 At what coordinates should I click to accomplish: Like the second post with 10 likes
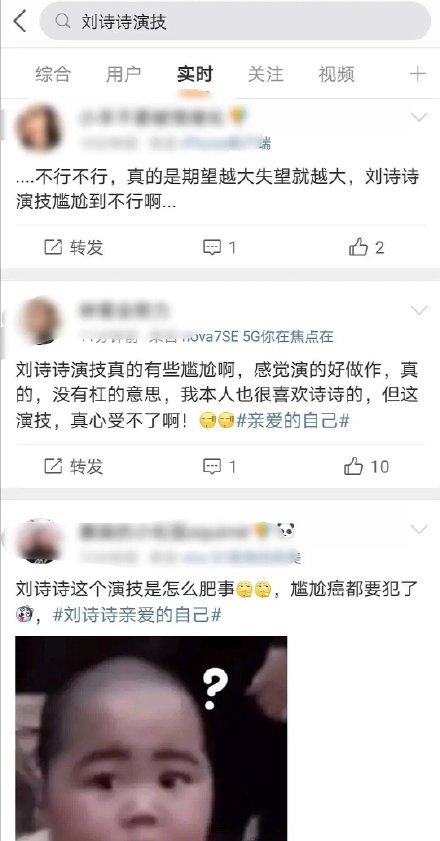[x=366, y=467]
